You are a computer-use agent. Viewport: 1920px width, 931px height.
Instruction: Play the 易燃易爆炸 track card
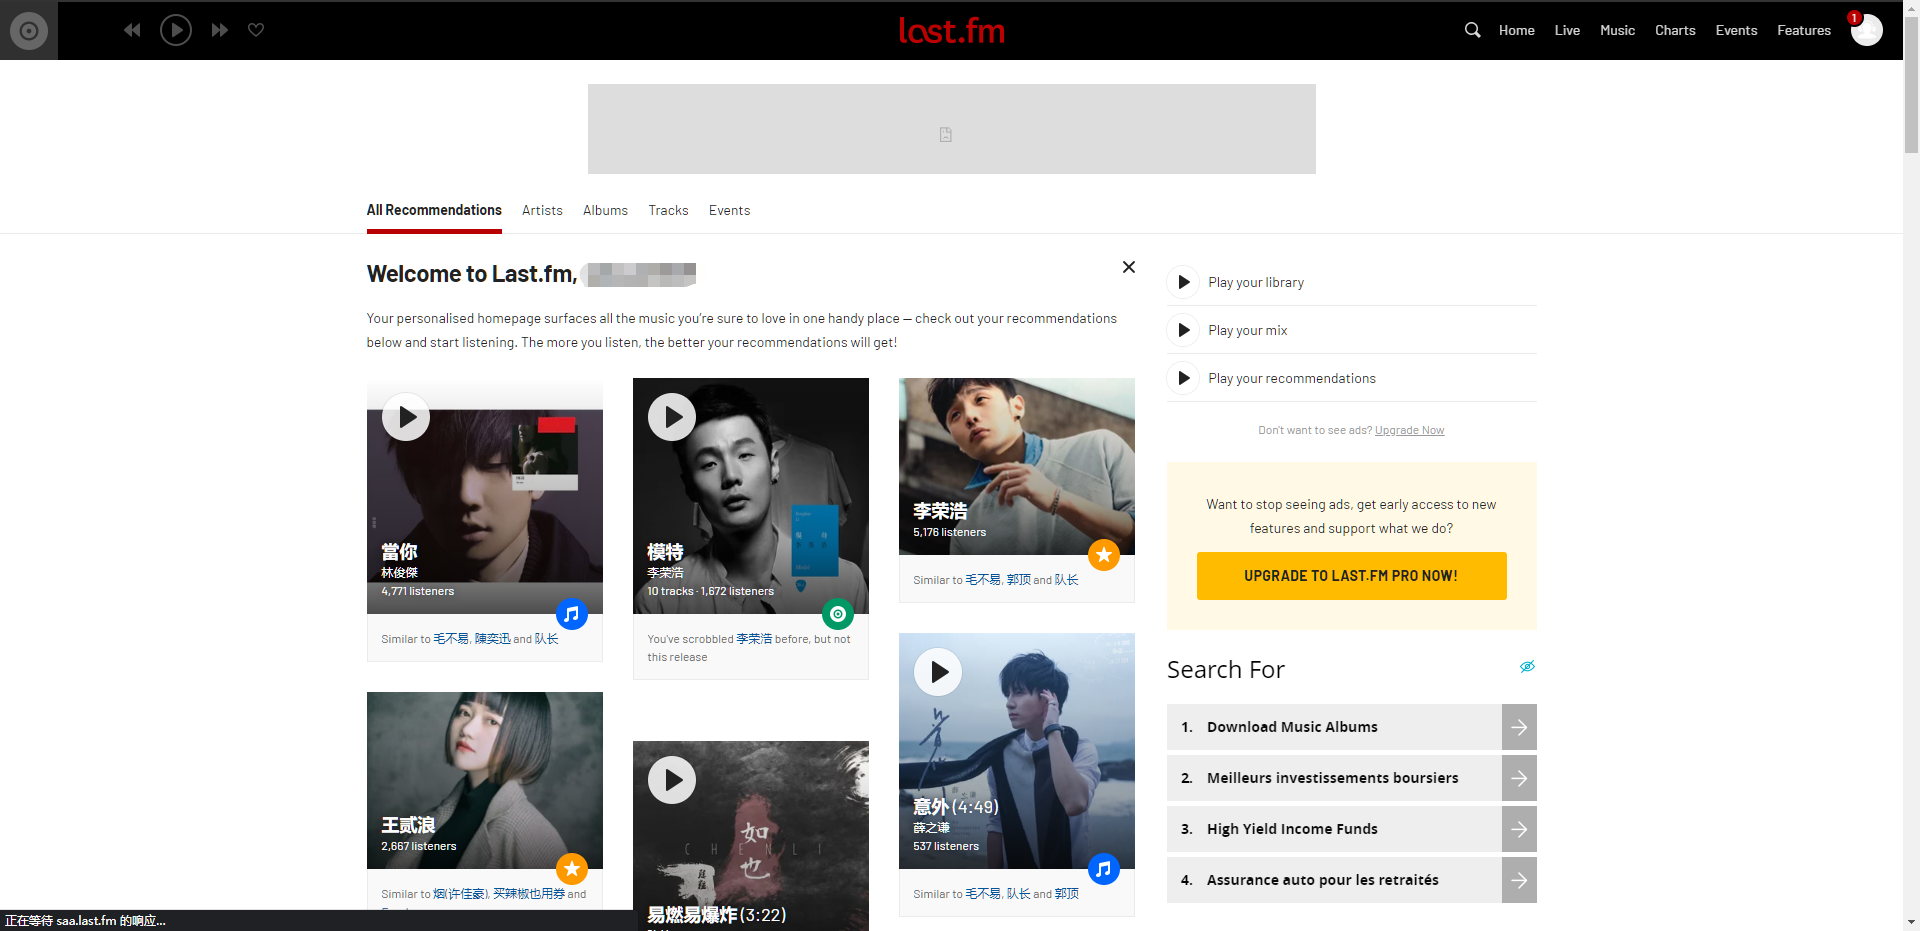(x=672, y=780)
